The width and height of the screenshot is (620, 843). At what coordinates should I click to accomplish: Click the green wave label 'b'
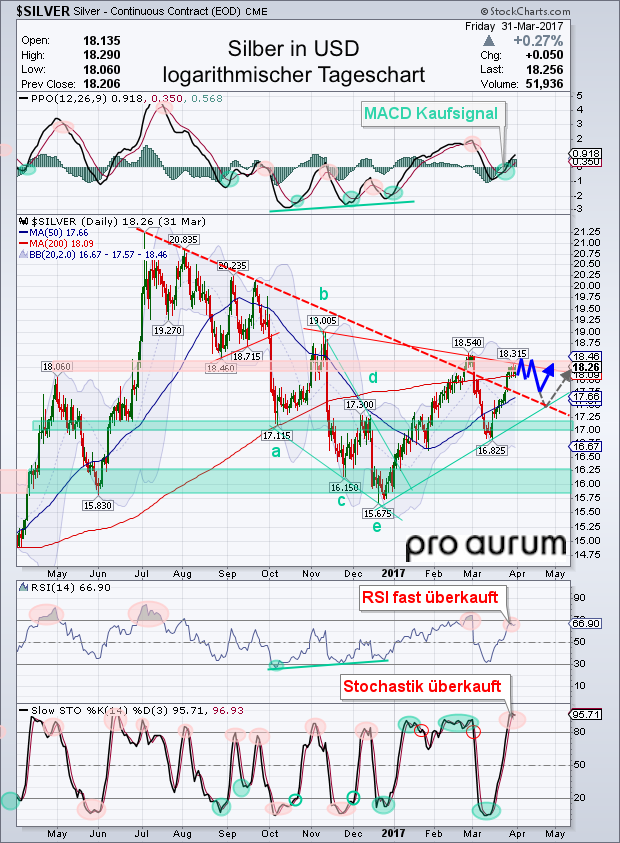click(x=324, y=293)
